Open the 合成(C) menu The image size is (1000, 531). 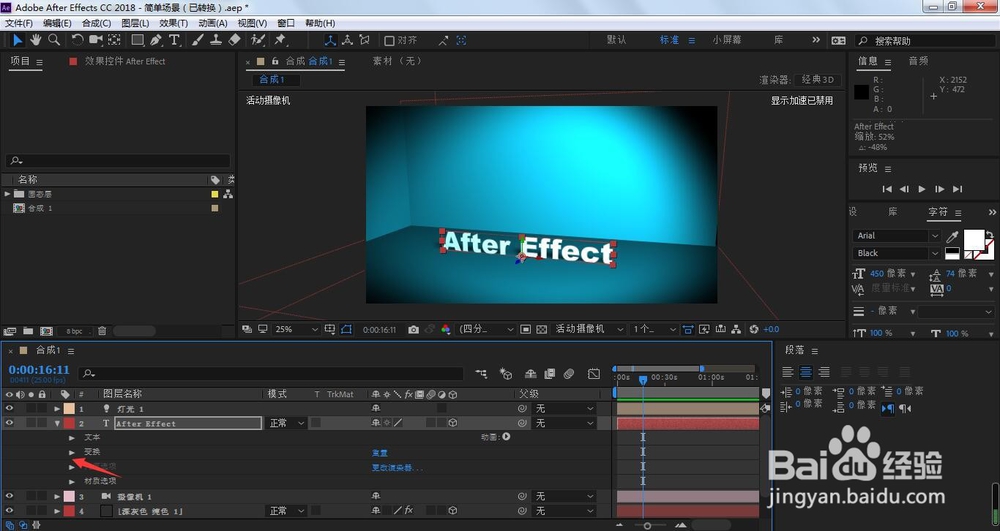96,23
